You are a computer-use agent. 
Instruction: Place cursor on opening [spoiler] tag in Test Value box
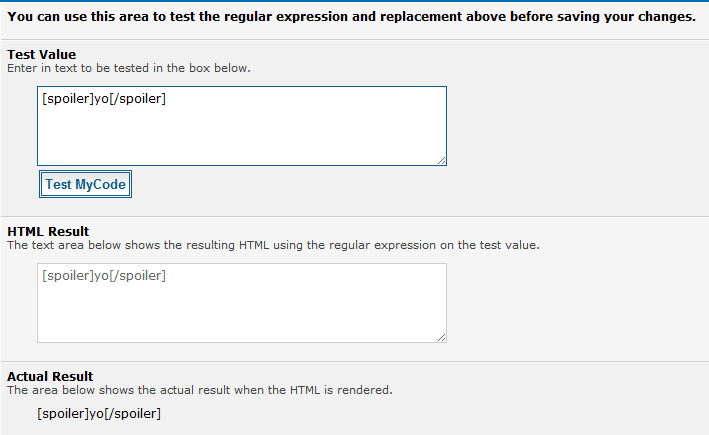point(67,99)
